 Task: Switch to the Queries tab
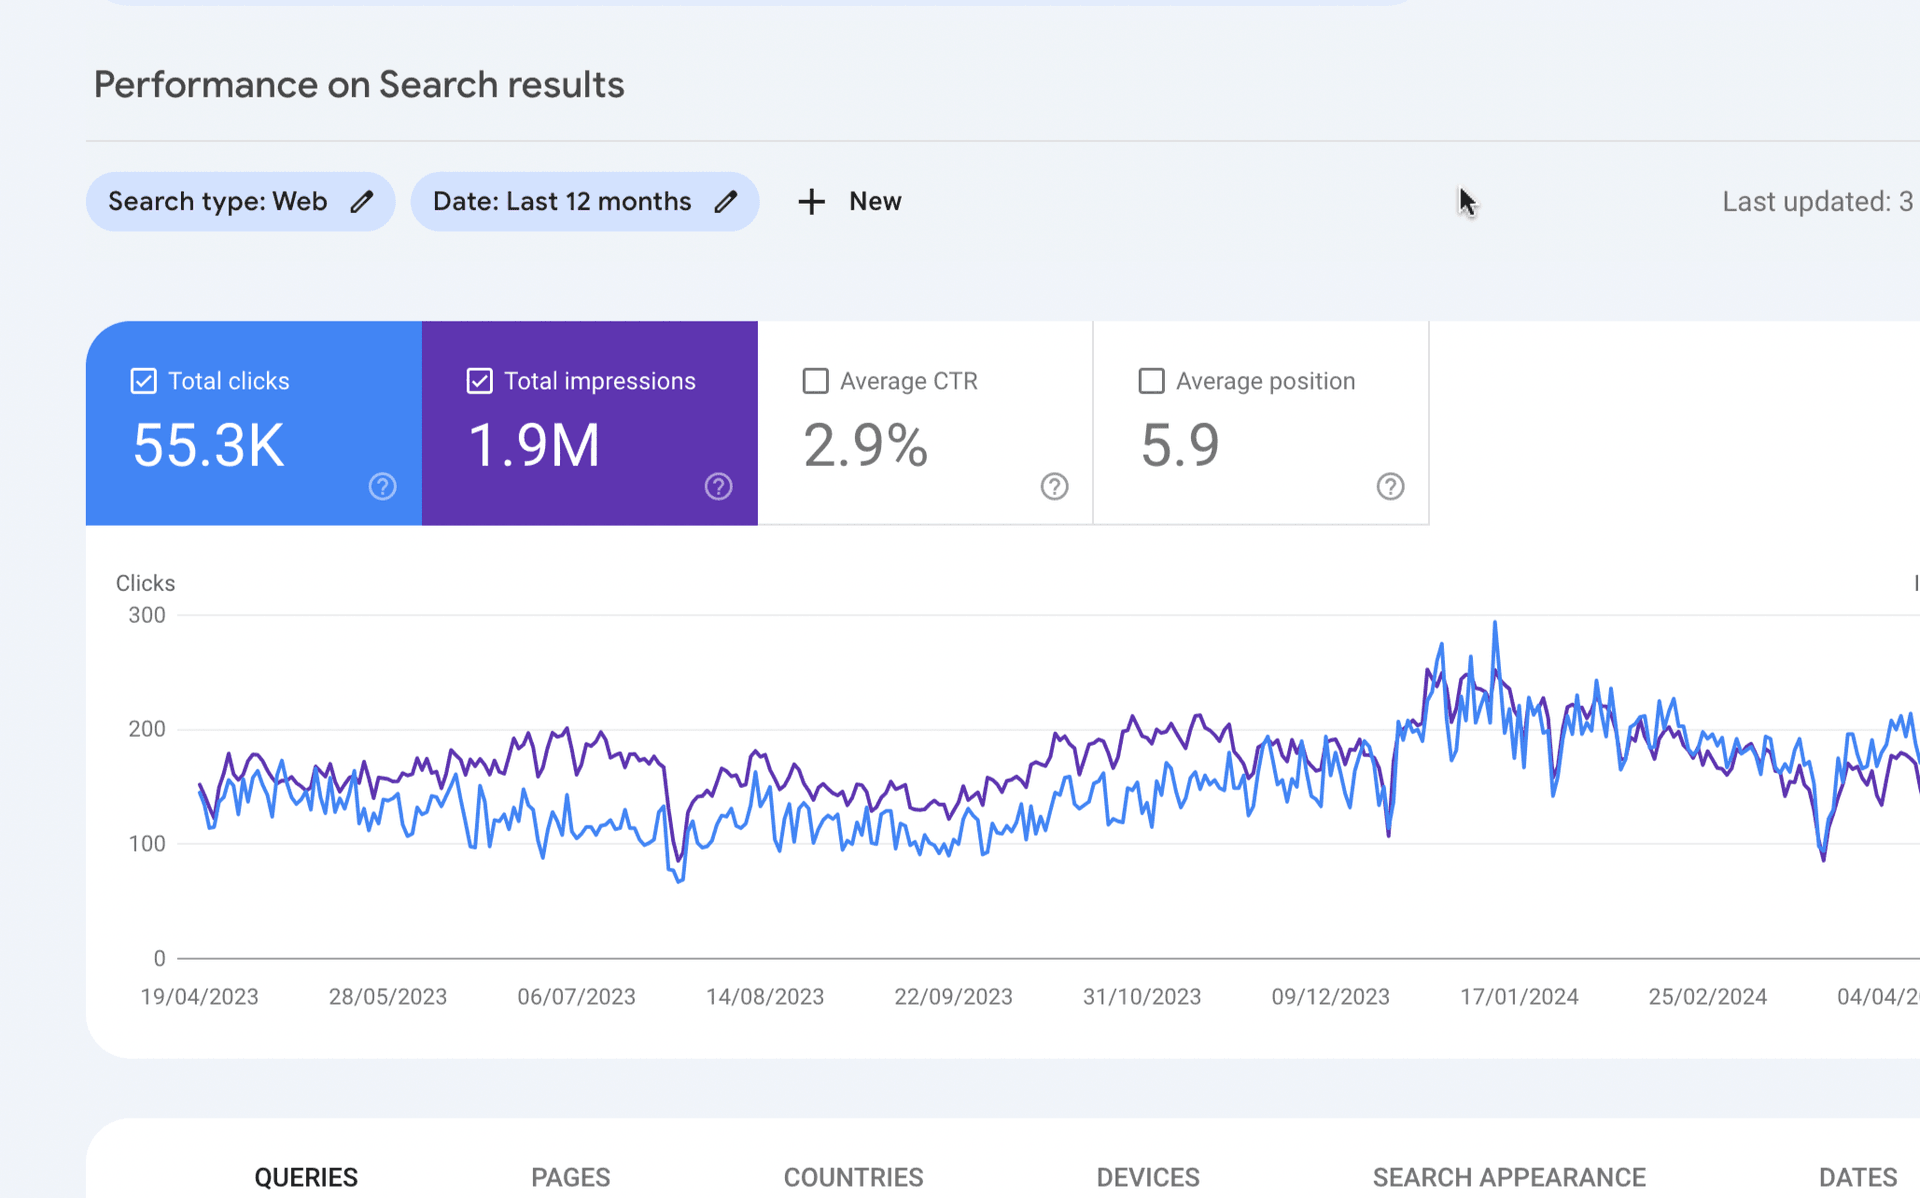306,1177
